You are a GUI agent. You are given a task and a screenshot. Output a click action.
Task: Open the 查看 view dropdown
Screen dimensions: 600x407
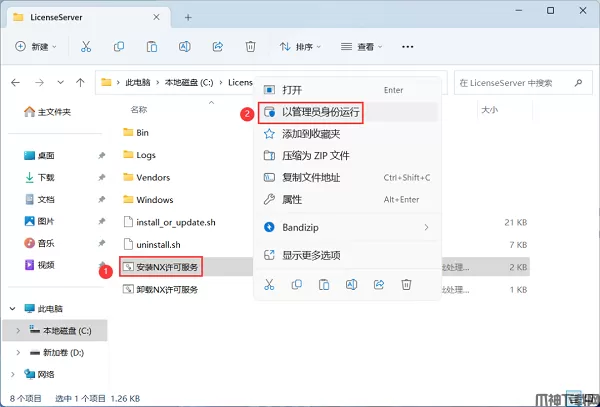[x=362, y=47]
